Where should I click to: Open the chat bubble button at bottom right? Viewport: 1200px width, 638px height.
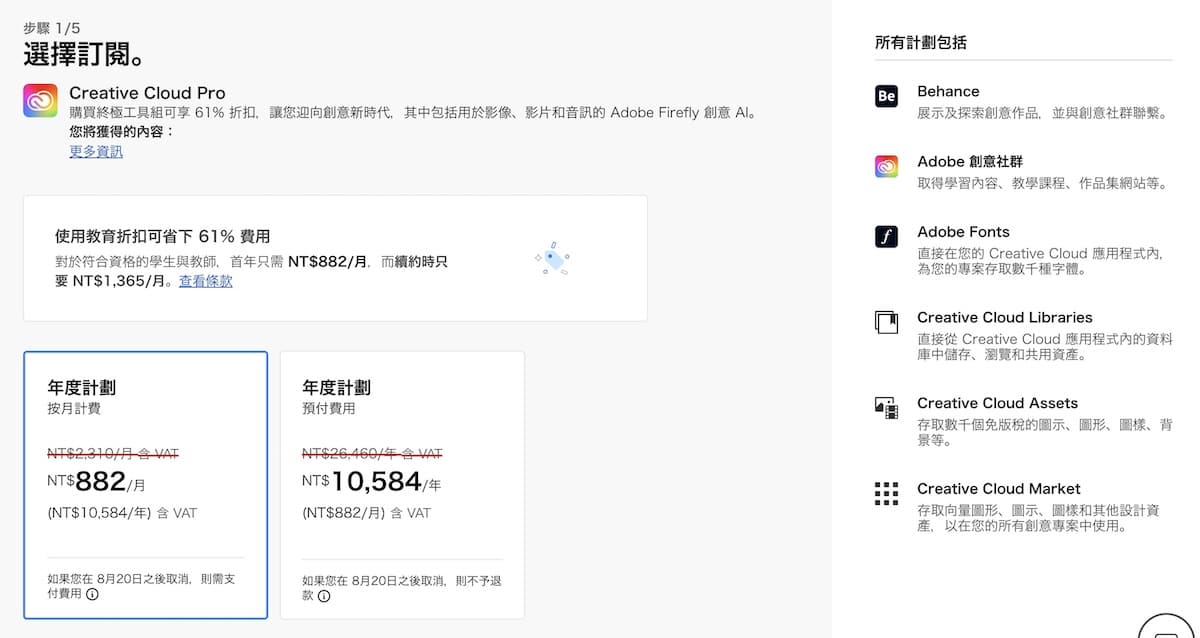pyautogui.click(x=1166, y=626)
